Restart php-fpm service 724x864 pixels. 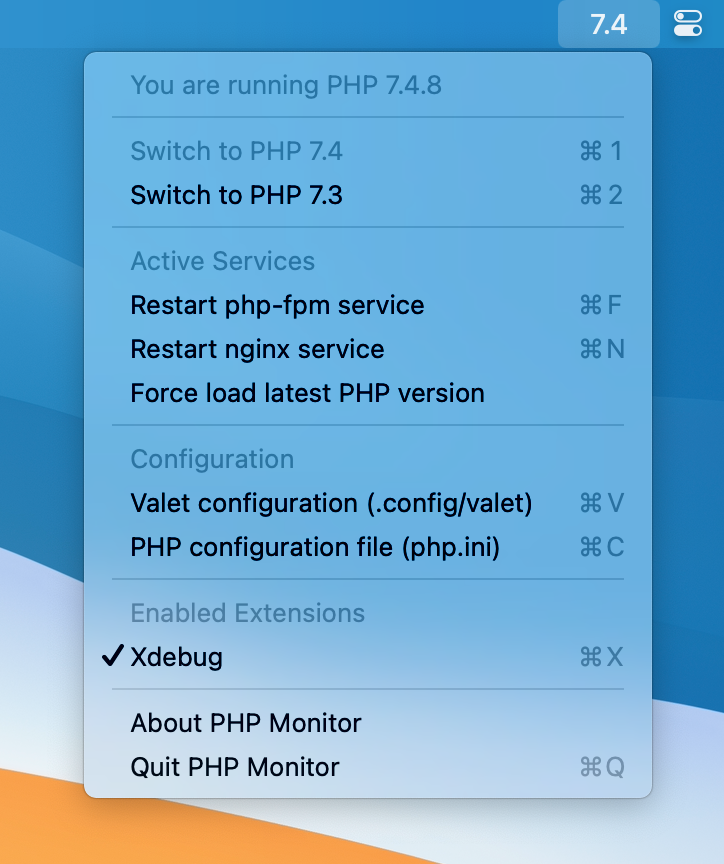coord(368,305)
